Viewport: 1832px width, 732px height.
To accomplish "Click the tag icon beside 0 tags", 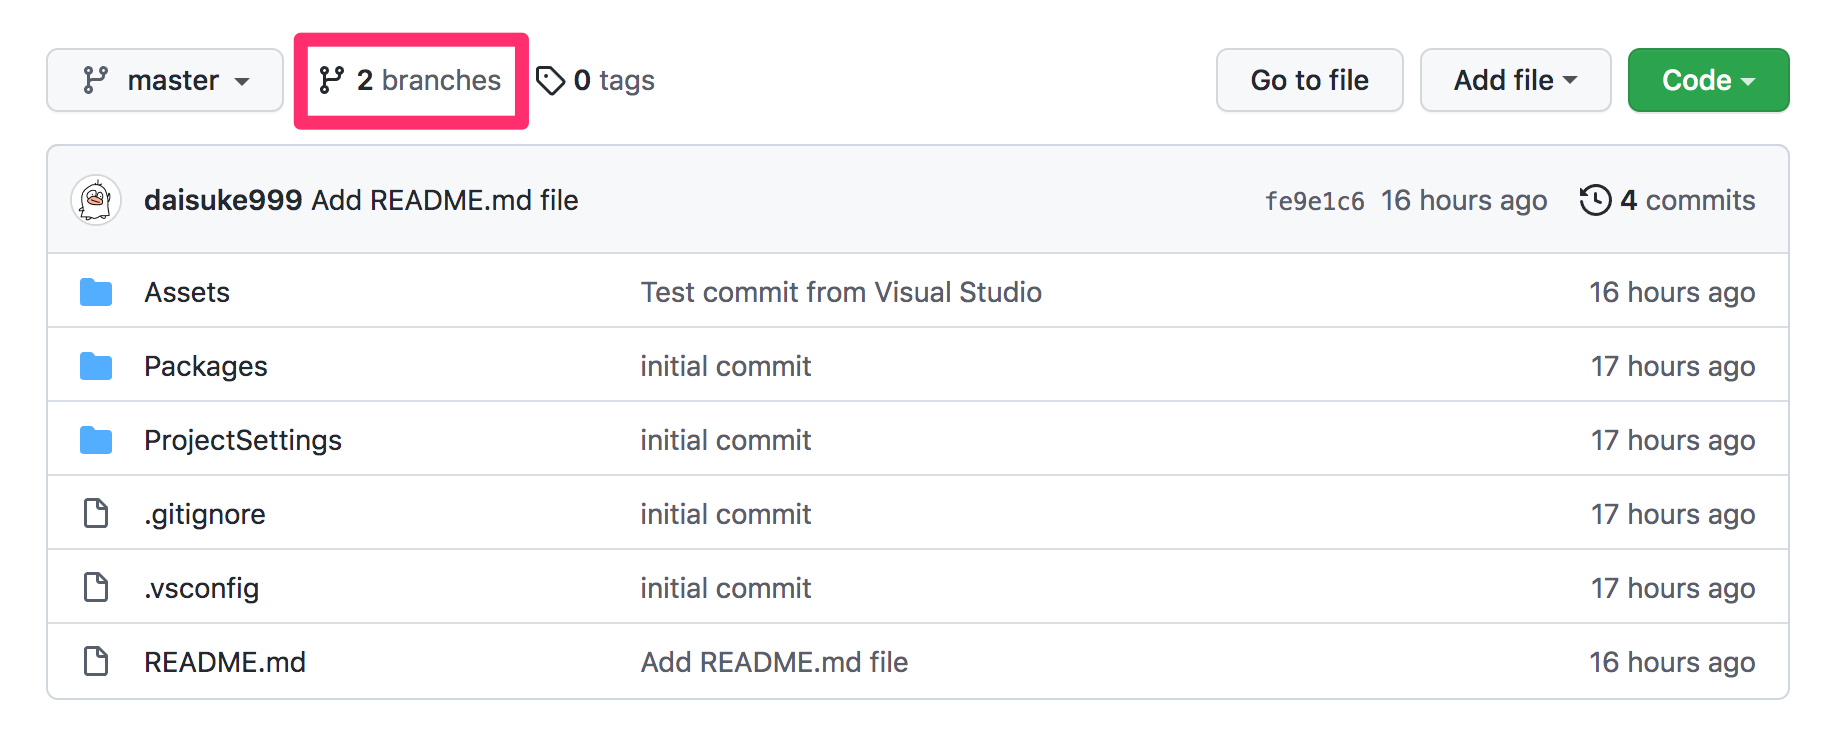I will [550, 80].
